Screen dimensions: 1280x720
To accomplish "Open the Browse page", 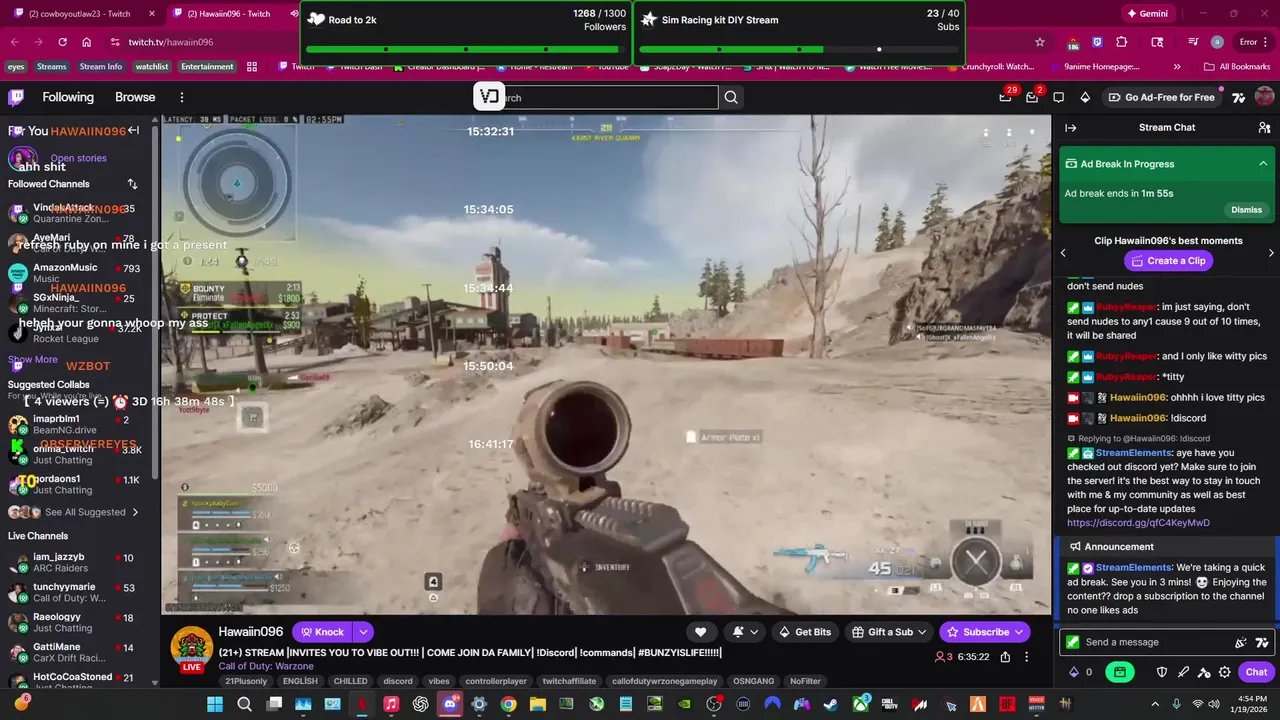I will 135,97.
